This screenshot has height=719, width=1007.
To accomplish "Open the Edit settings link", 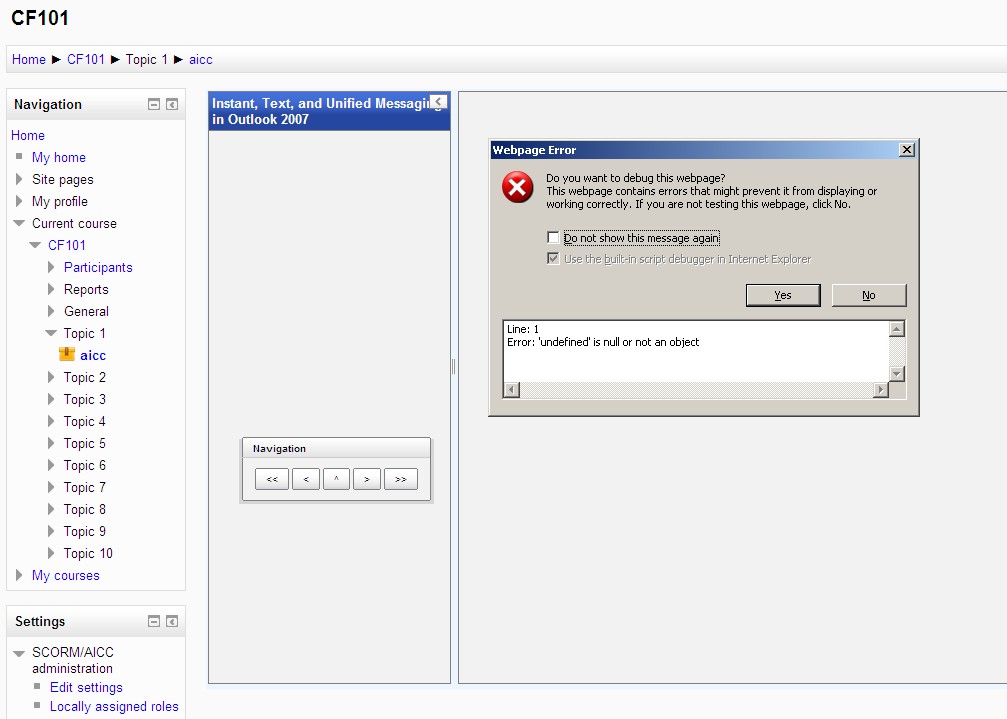I will 87,687.
